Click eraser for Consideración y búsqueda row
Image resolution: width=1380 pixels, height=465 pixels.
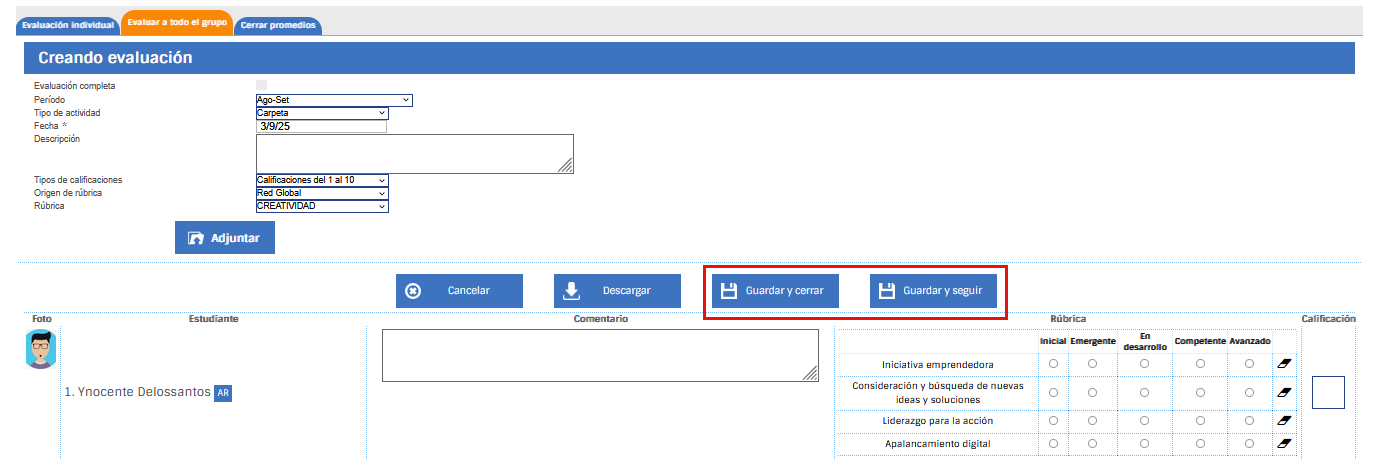click(x=1285, y=392)
